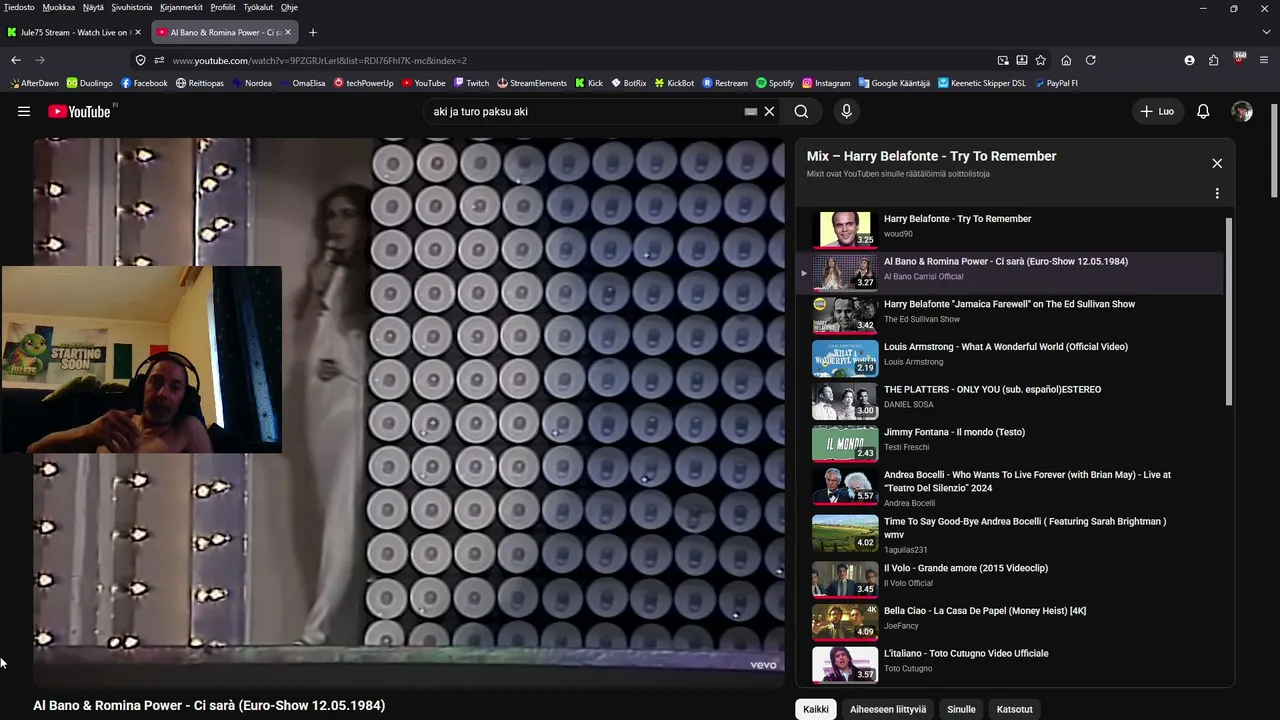Reload the page in the browser
Viewport: 1280px width, 720px height.
[x=1091, y=60]
